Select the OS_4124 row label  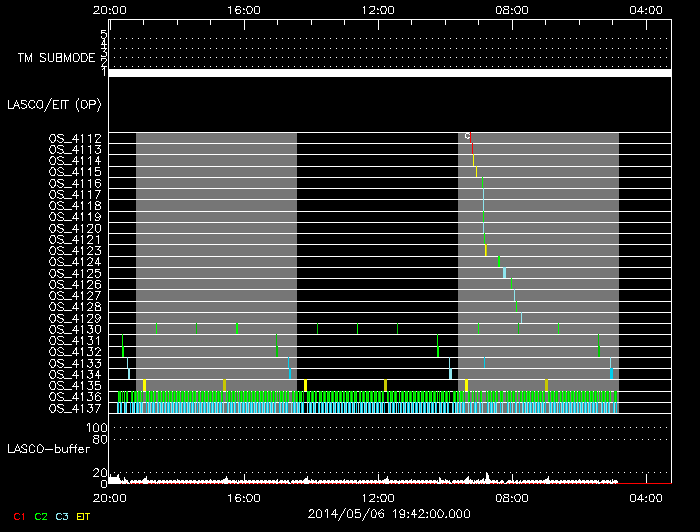coord(75,262)
